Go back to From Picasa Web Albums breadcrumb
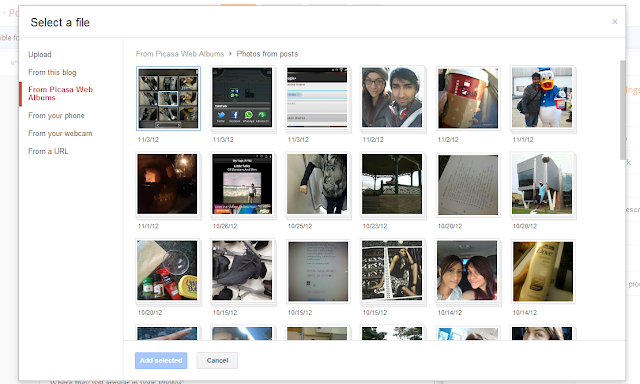The width and height of the screenshot is (640, 384). [180, 54]
